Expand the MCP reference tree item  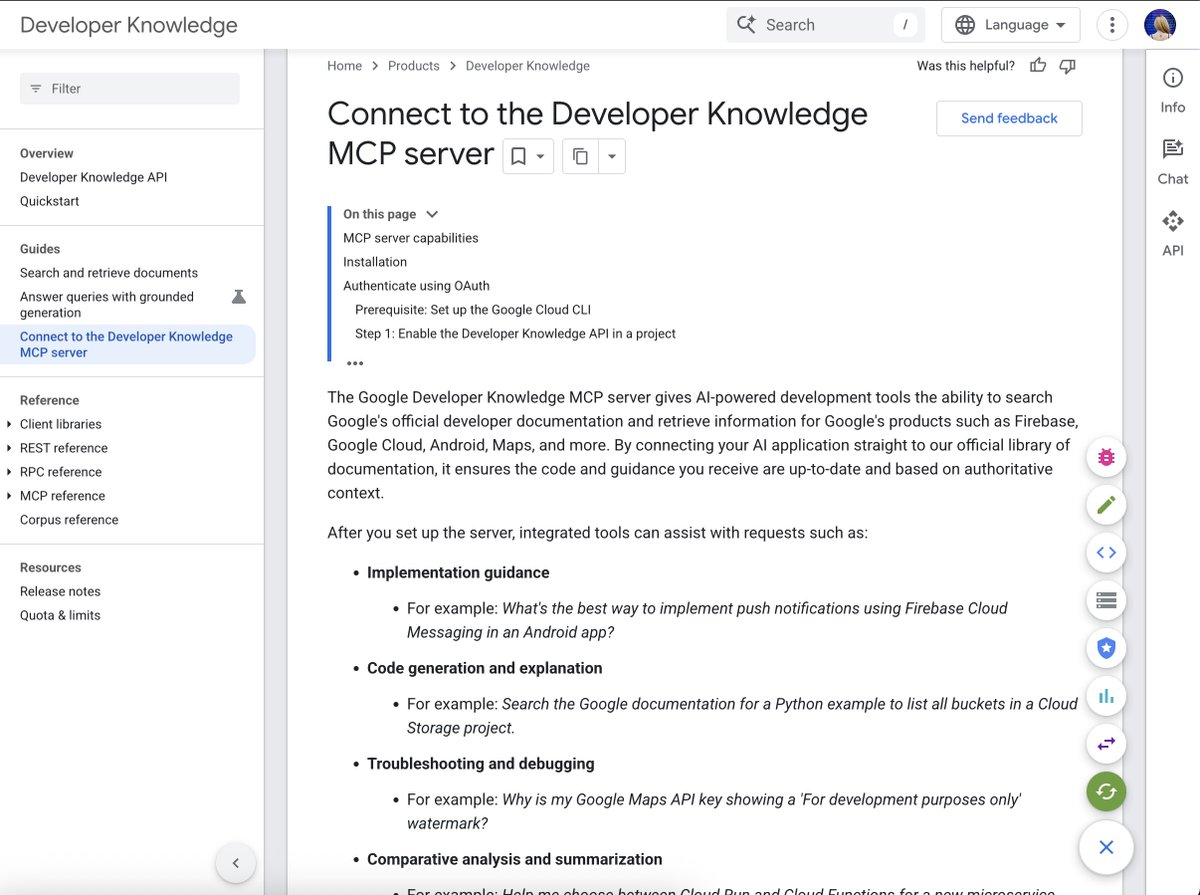point(10,496)
